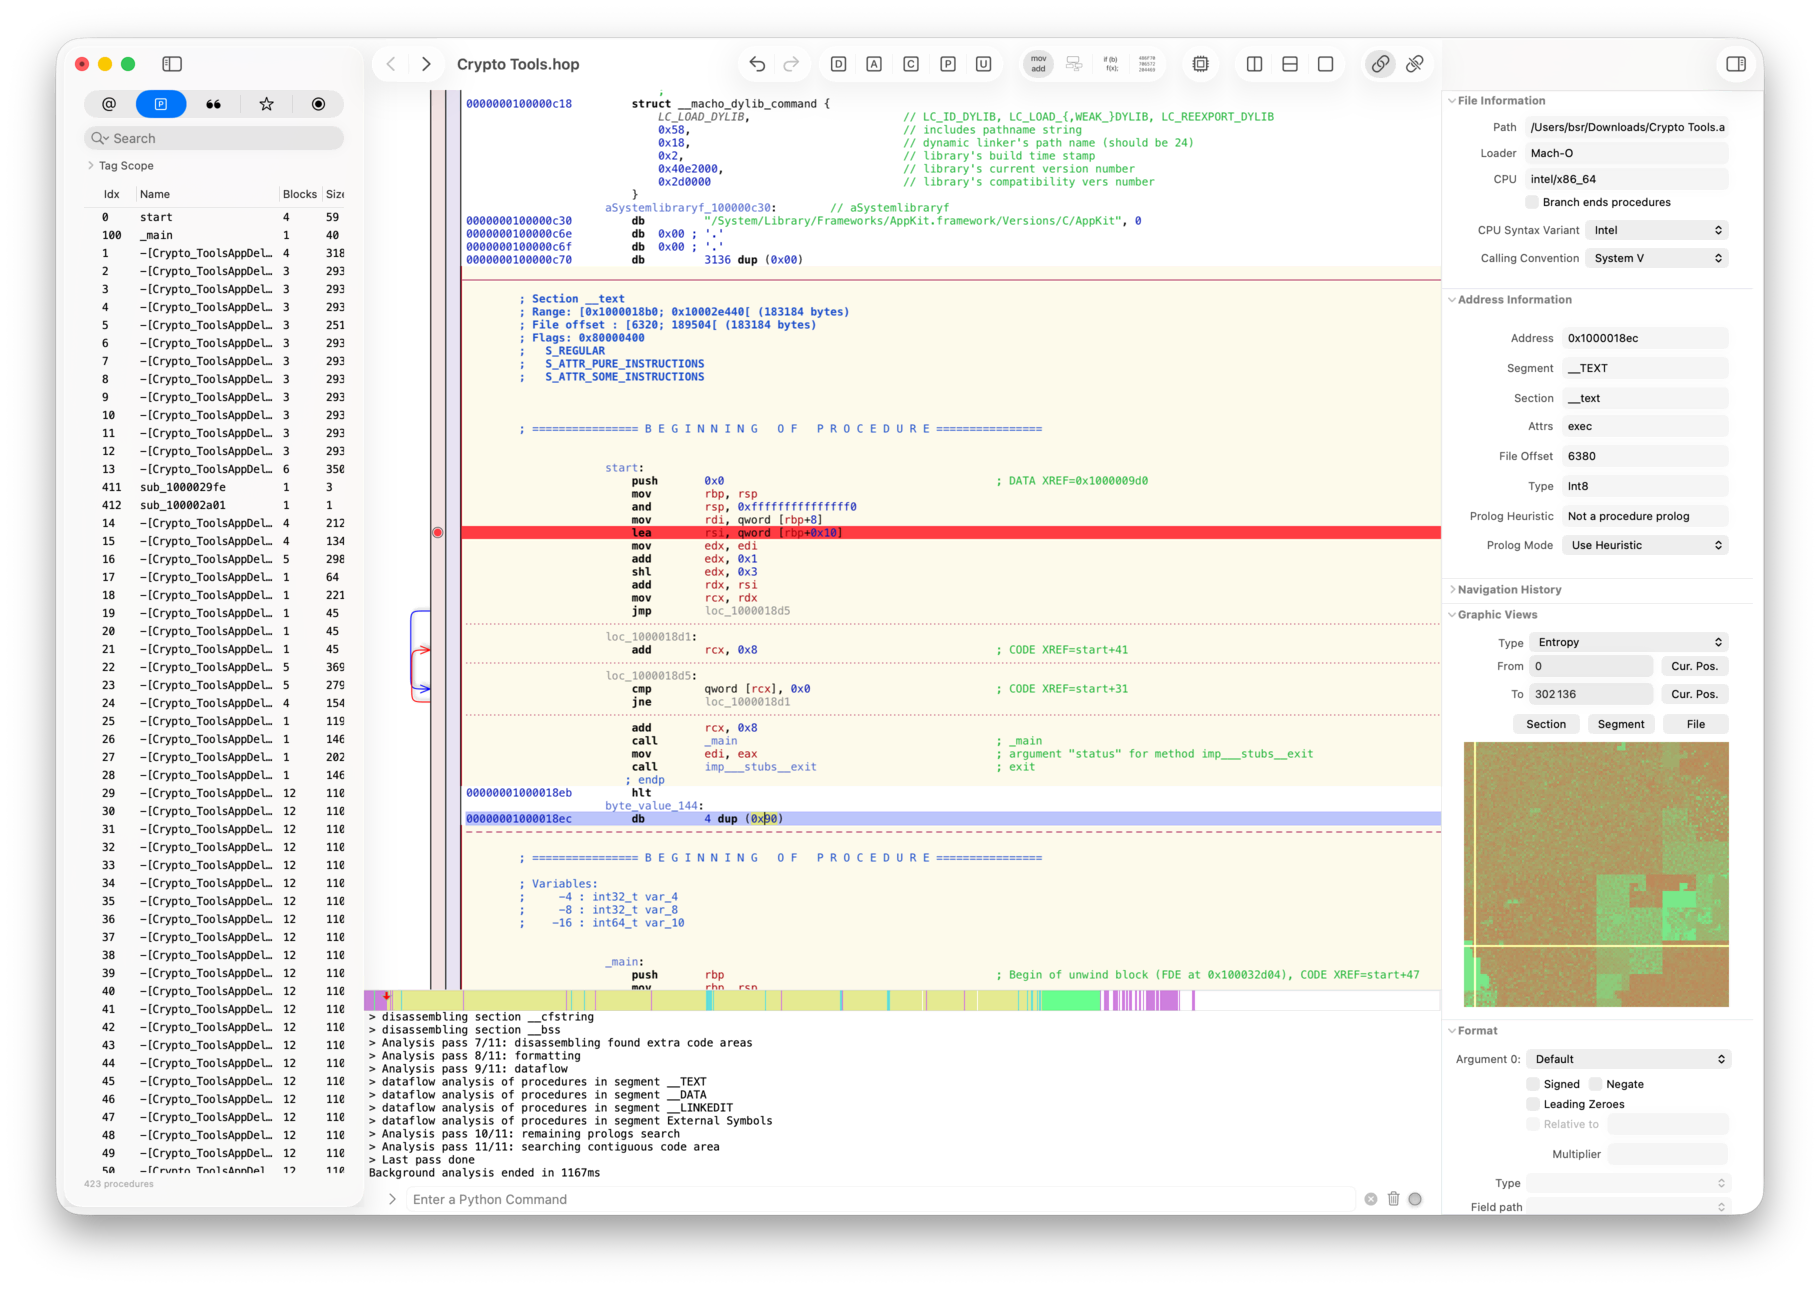Toggle the left sidebar panel icon
Screen dimensions: 1820x1289
(172, 64)
